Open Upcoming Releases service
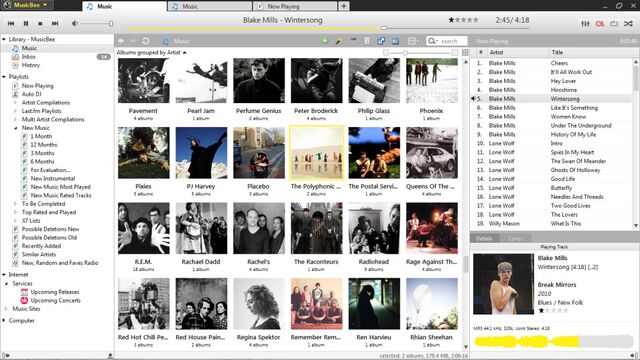Image resolution: width=640 pixels, height=360 pixels. point(55,292)
